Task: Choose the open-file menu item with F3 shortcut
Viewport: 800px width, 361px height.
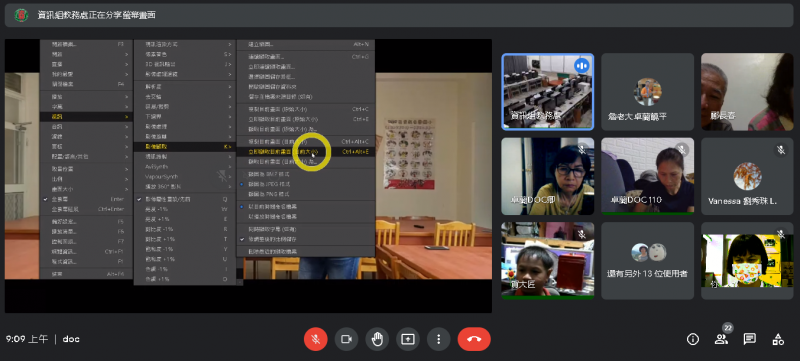Action: tap(86, 44)
